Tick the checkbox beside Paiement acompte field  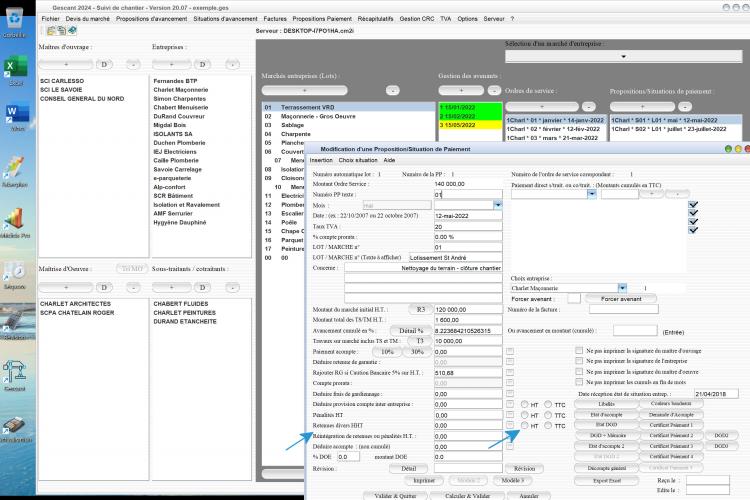(510, 351)
